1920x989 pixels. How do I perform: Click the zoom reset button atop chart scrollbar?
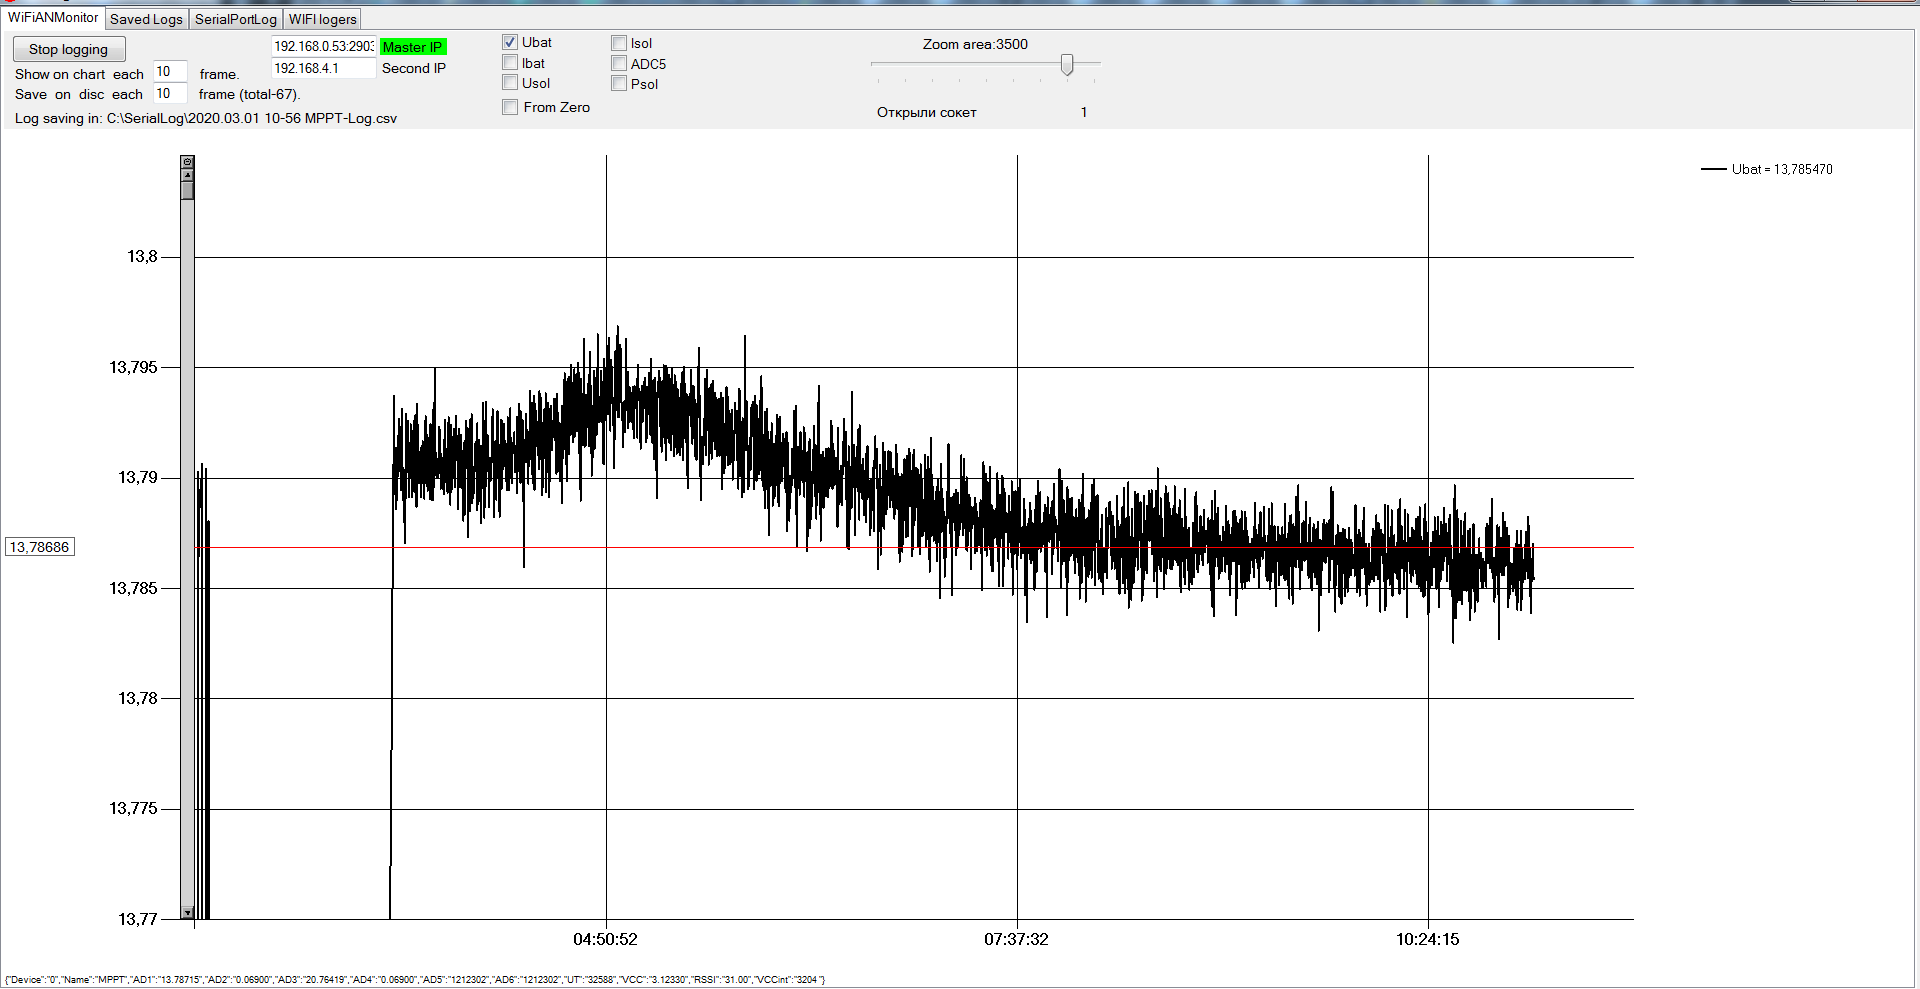[187, 161]
